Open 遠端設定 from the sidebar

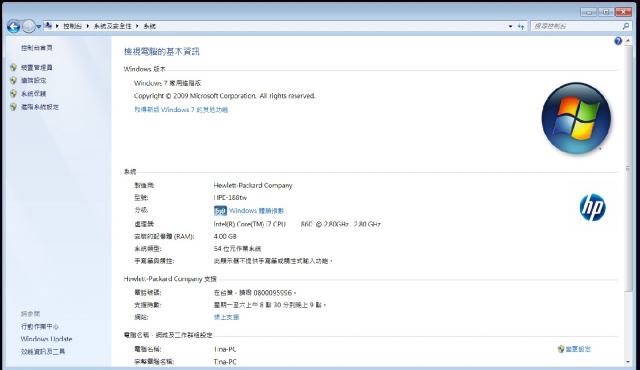[x=33, y=80]
